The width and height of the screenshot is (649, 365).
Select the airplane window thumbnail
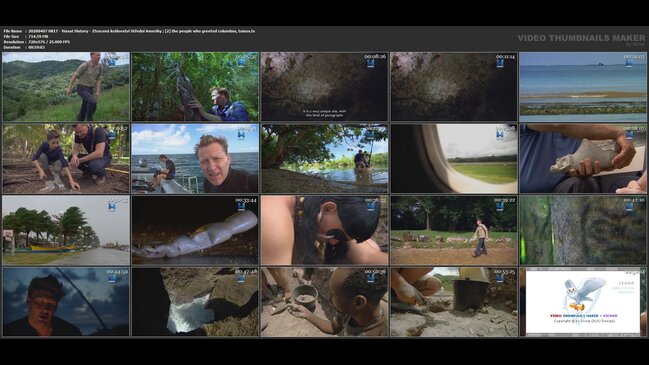point(454,158)
